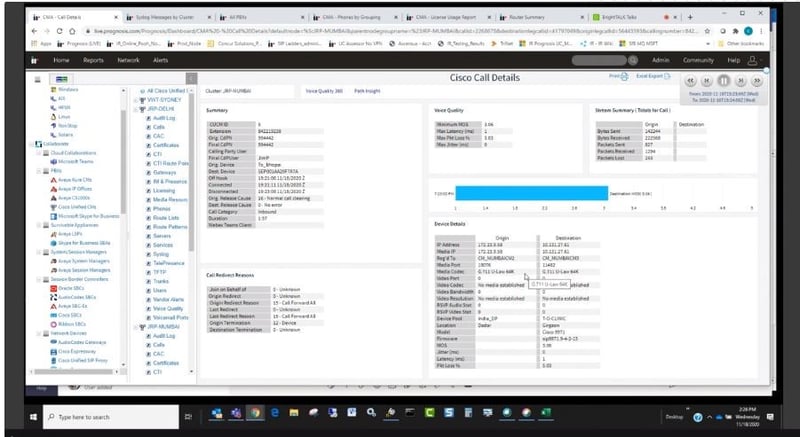Open the Community link in header
The height and width of the screenshot is (437, 800).
(x=697, y=60)
